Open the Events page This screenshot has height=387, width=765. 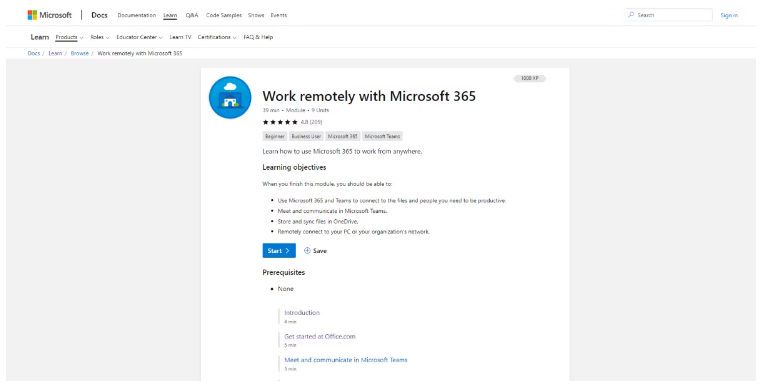[279, 15]
